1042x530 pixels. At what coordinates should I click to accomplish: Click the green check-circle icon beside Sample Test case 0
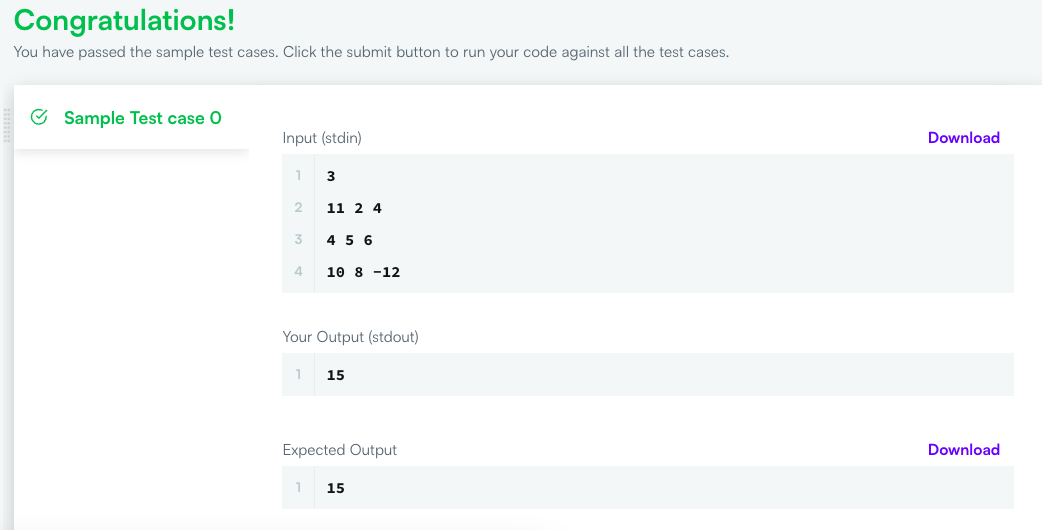click(x=39, y=118)
